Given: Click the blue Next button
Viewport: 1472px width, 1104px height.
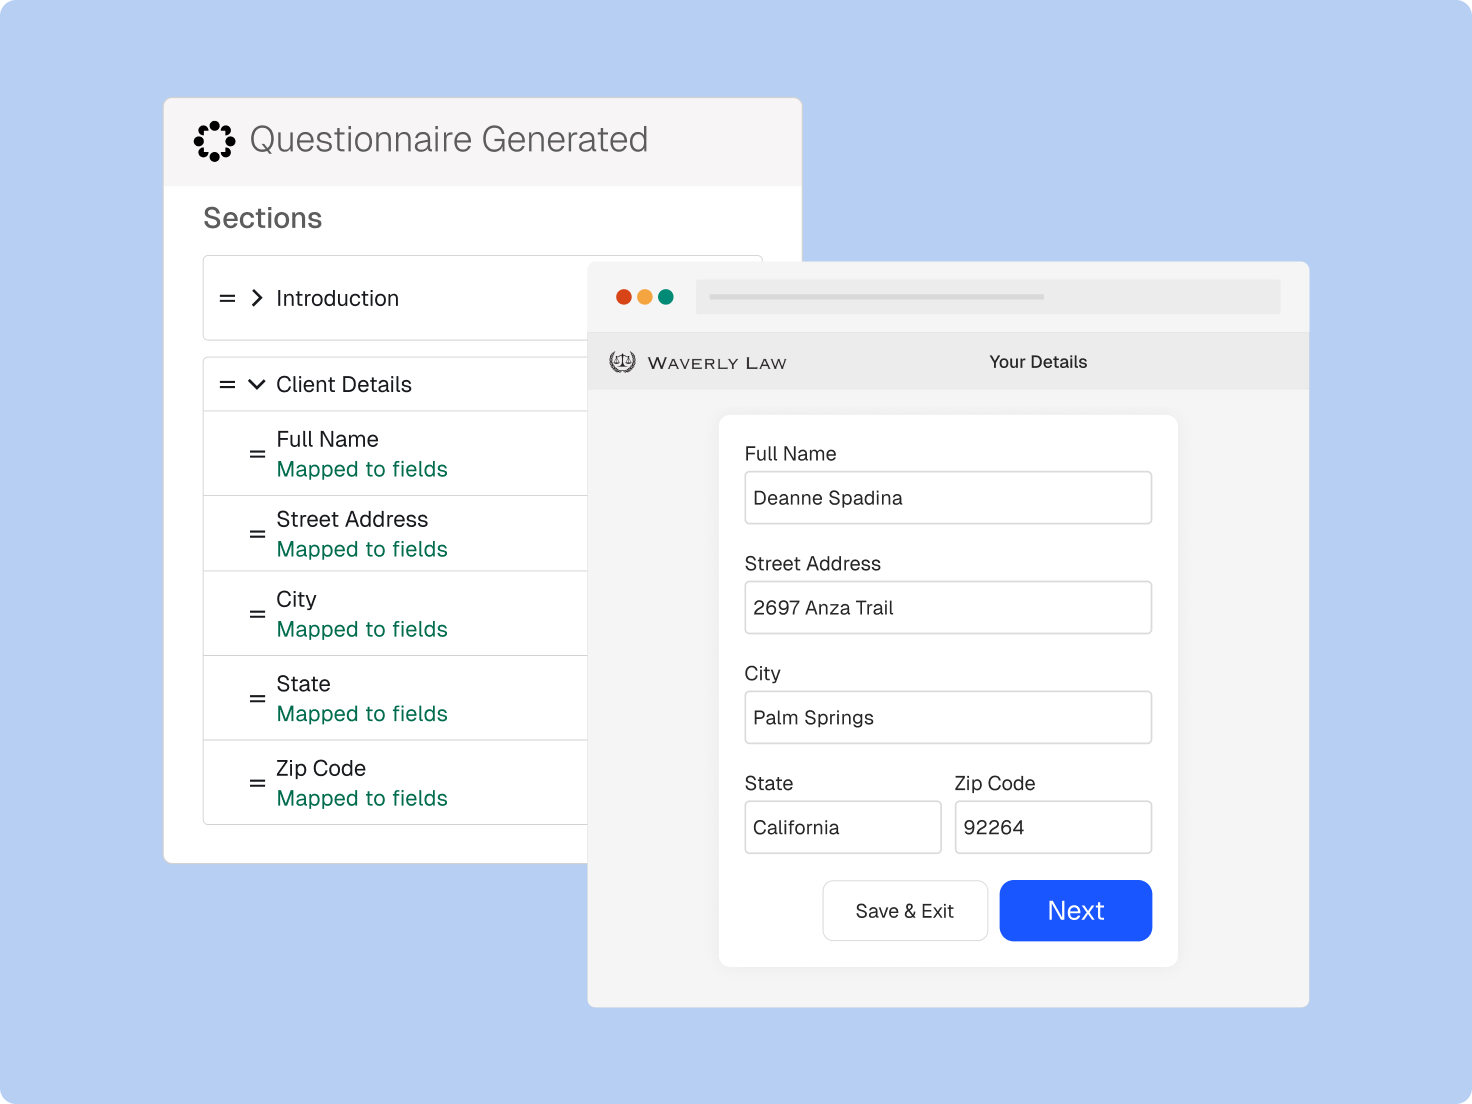Looking at the screenshot, I should [x=1076, y=911].
